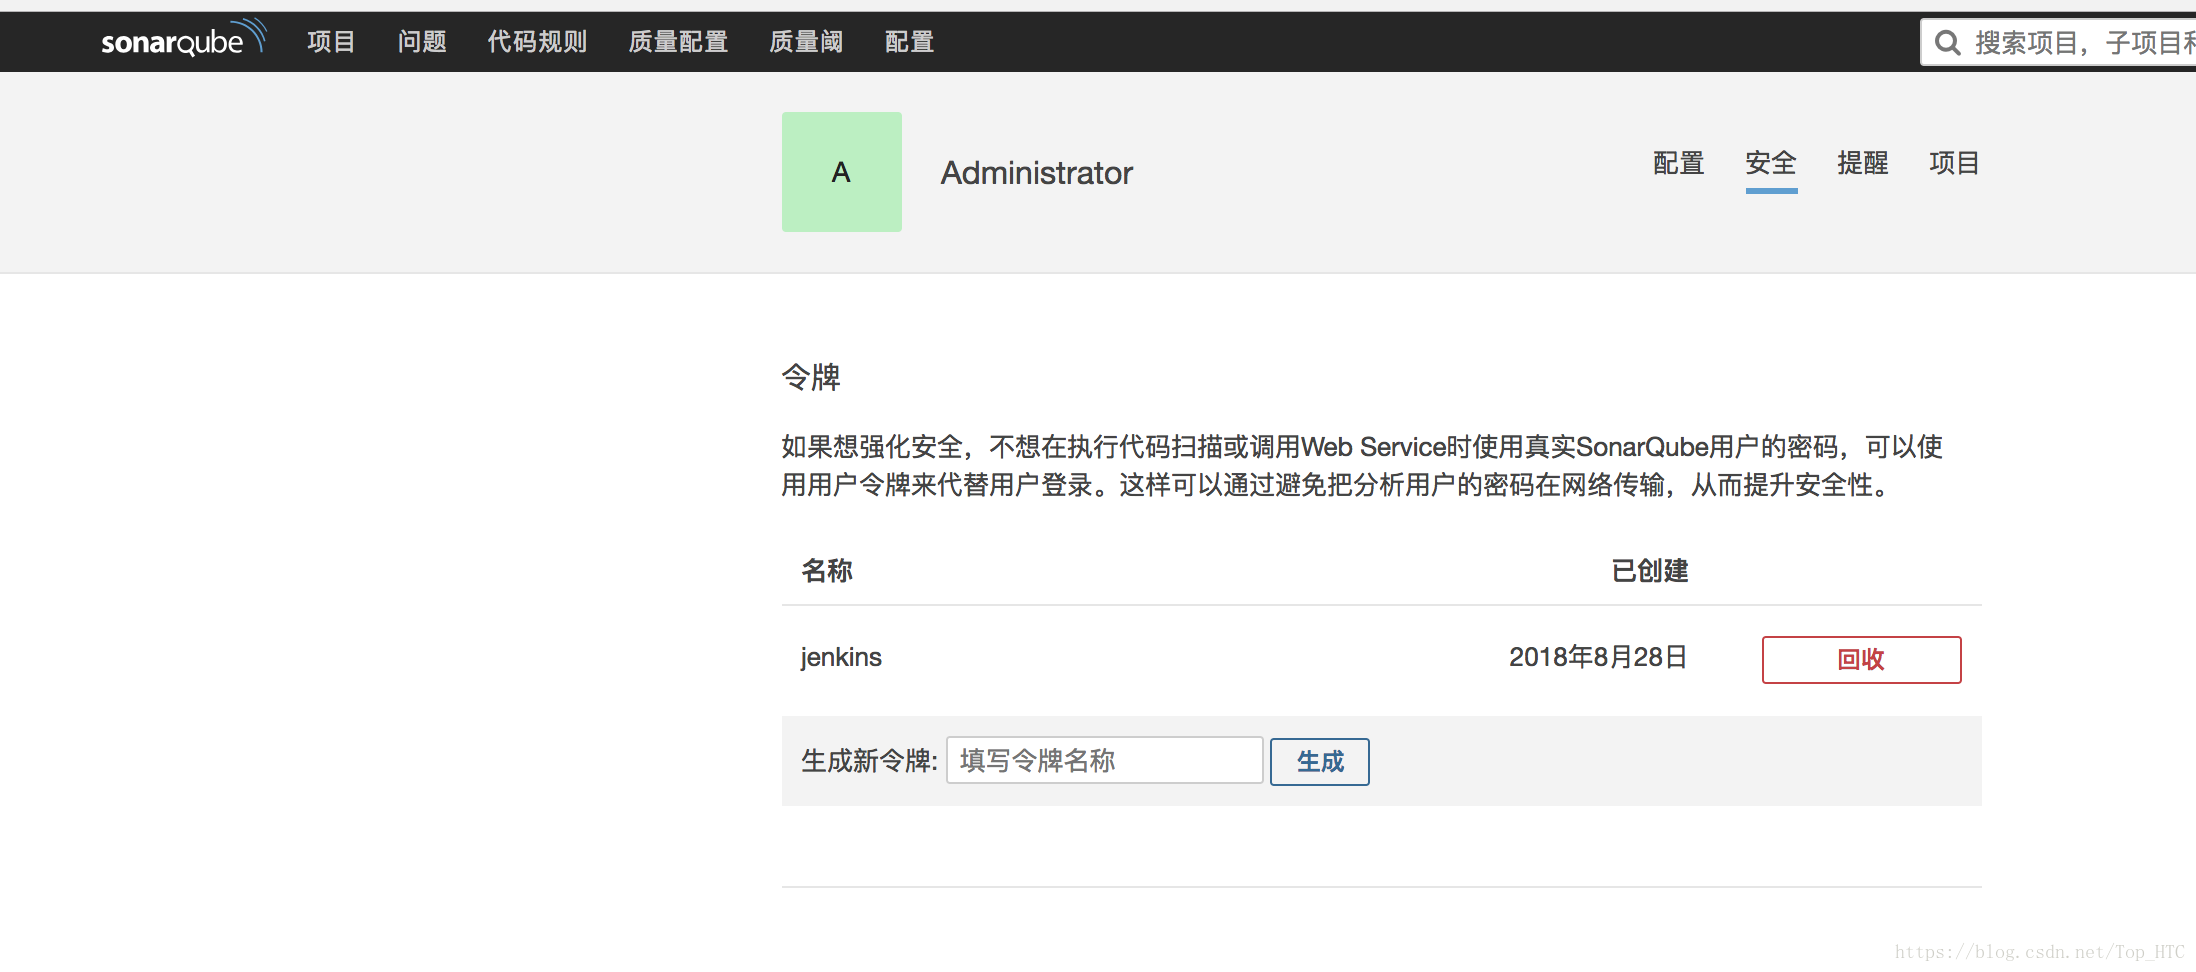Image resolution: width=2196 pixels, height=972 pixels.
Task: Click the 令牌 section heading
Action: tap(811, 377)
